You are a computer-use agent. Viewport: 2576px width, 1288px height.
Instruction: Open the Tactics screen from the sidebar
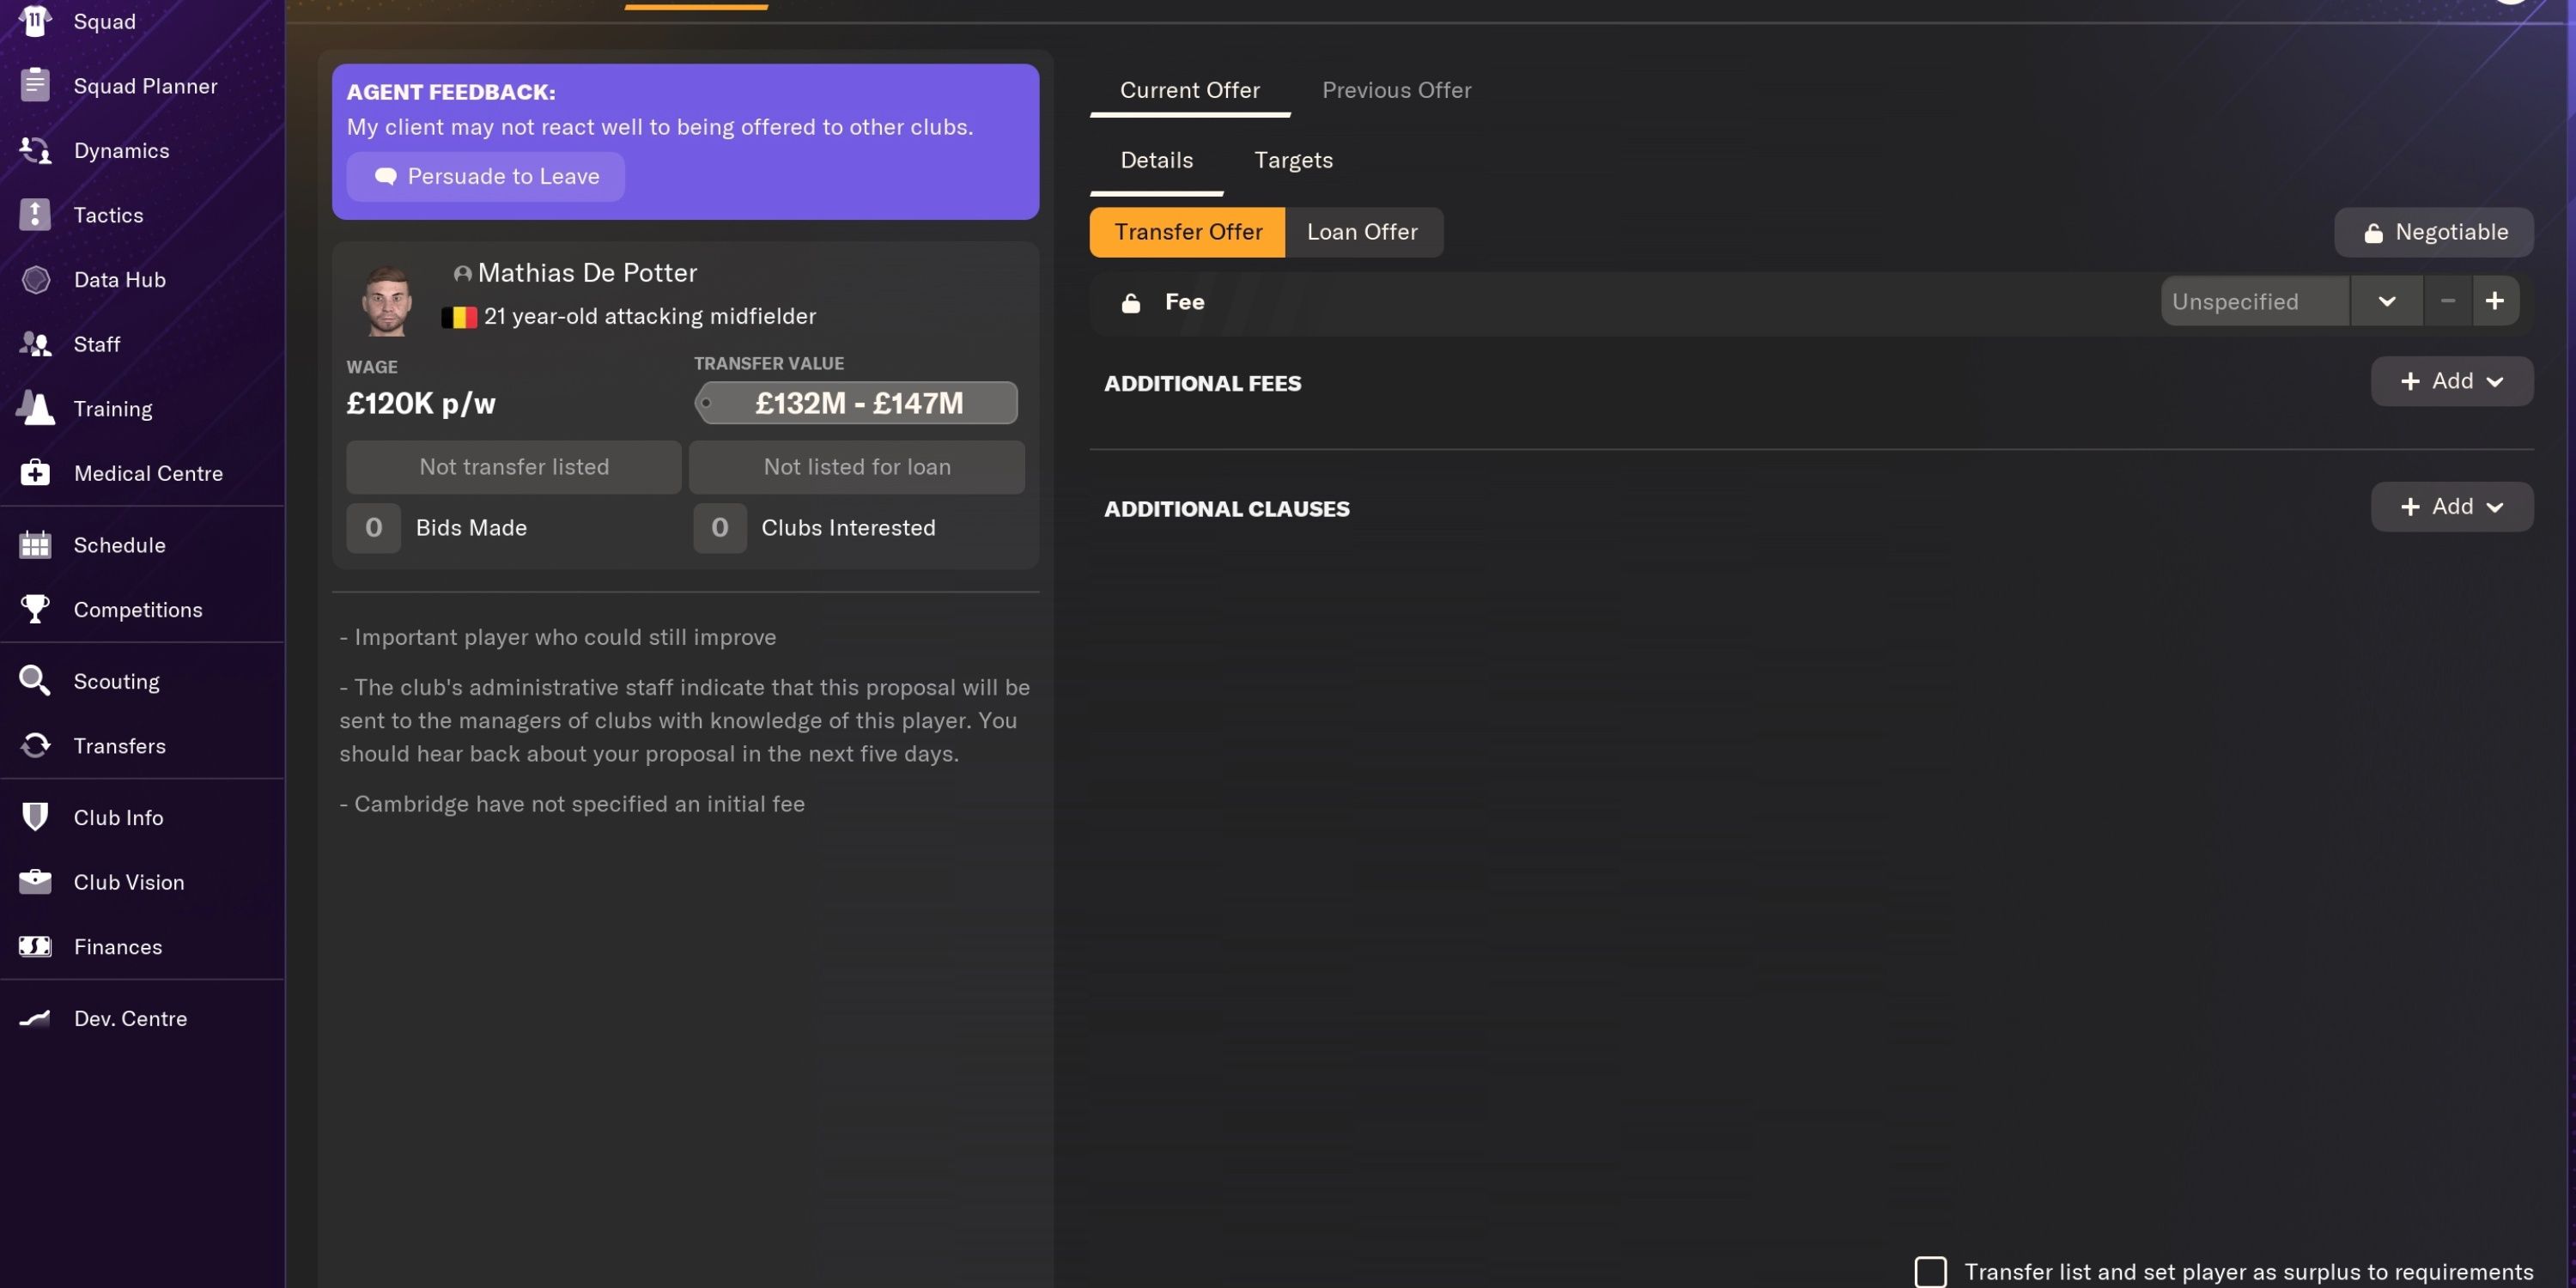point(108,214)
